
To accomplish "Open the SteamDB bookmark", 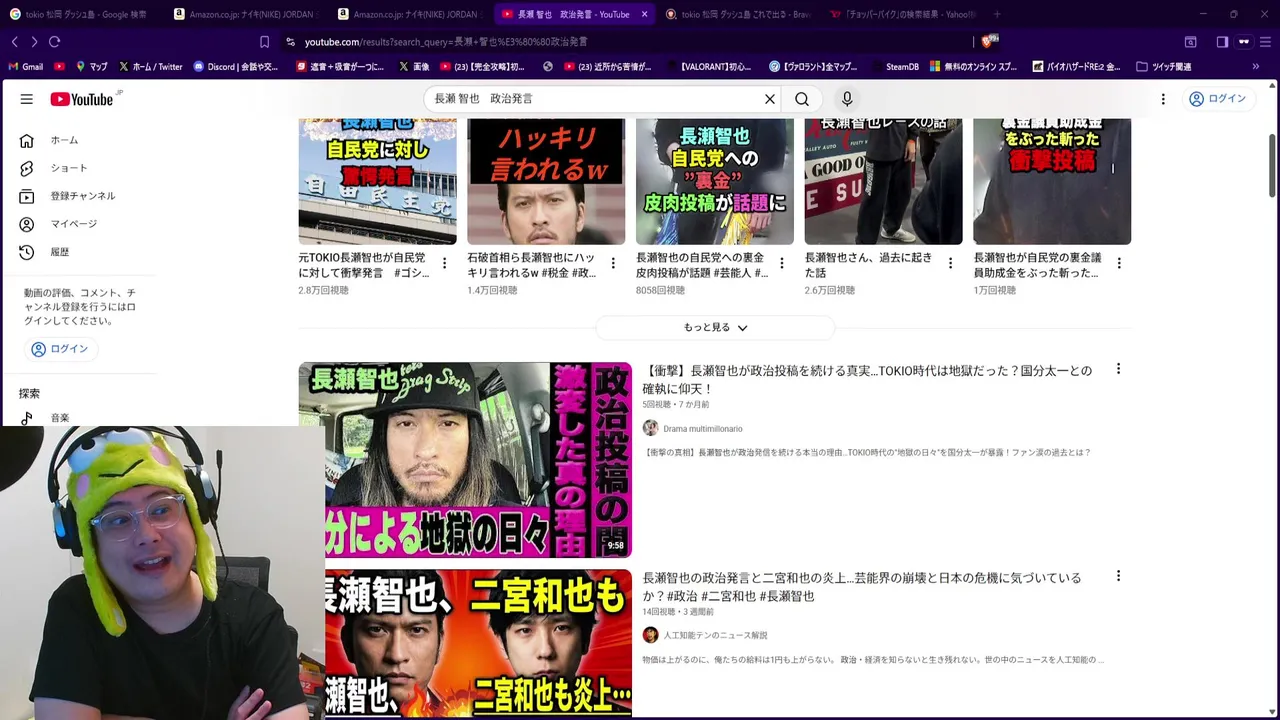I will tap(894, 67).
